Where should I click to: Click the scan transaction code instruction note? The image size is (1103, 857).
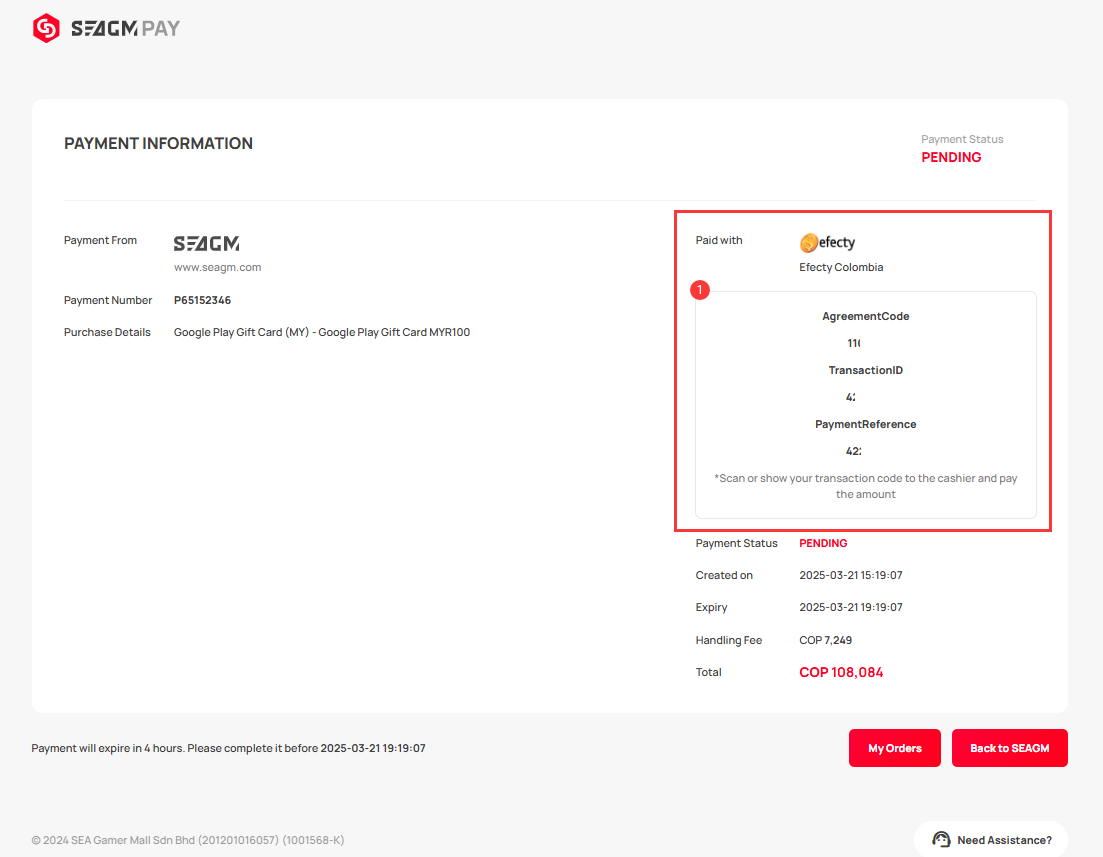coord(865,486)
